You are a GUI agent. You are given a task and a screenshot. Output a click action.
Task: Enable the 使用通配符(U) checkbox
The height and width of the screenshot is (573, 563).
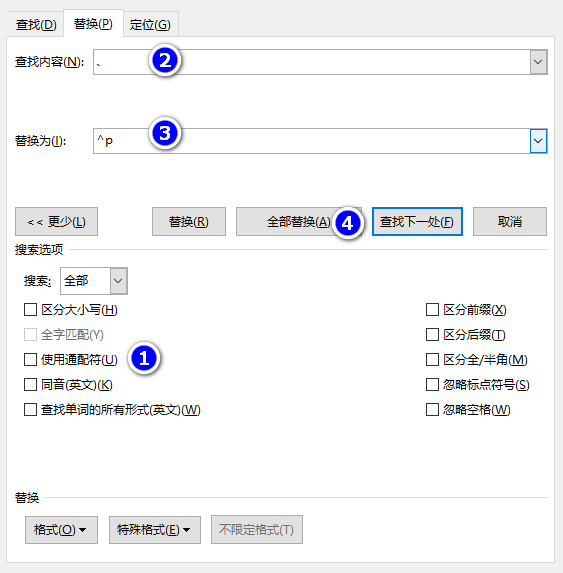tap(30, 360)
